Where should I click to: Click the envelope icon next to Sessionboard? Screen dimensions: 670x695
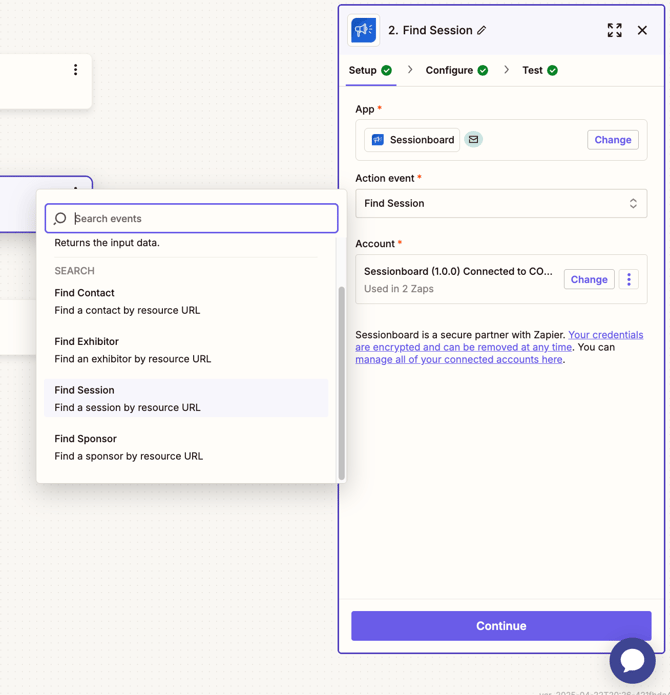click(x=473, y=140)
